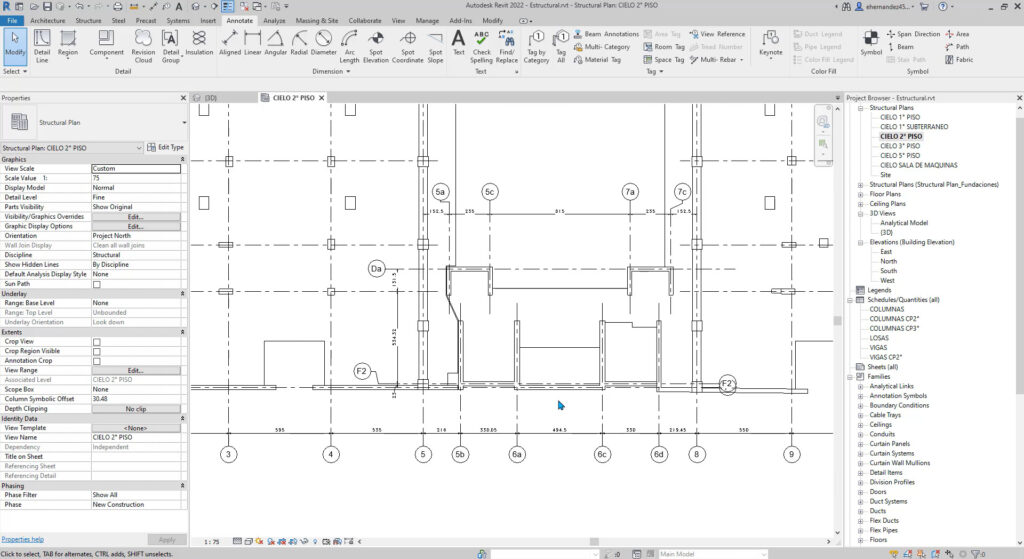Open CIELO 3° PISO structural plan

(x=900, y=146)
